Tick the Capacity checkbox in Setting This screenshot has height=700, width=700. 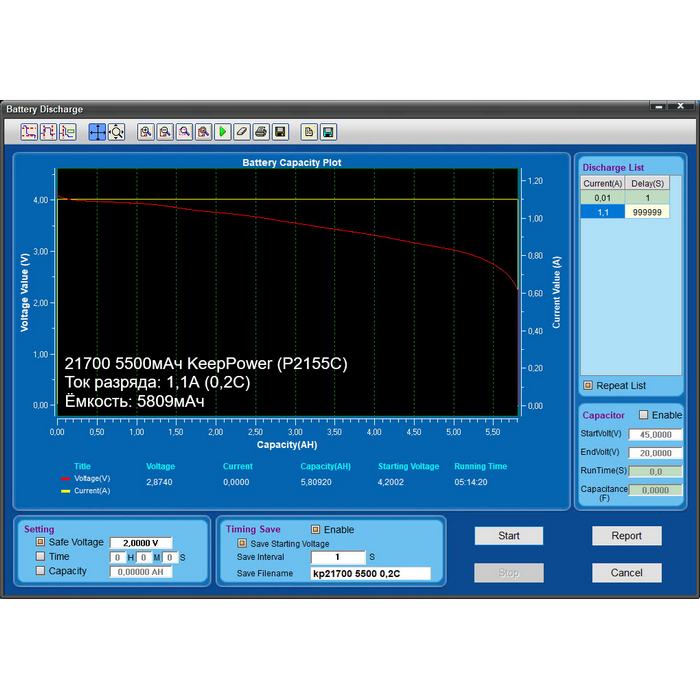[40, 571]
